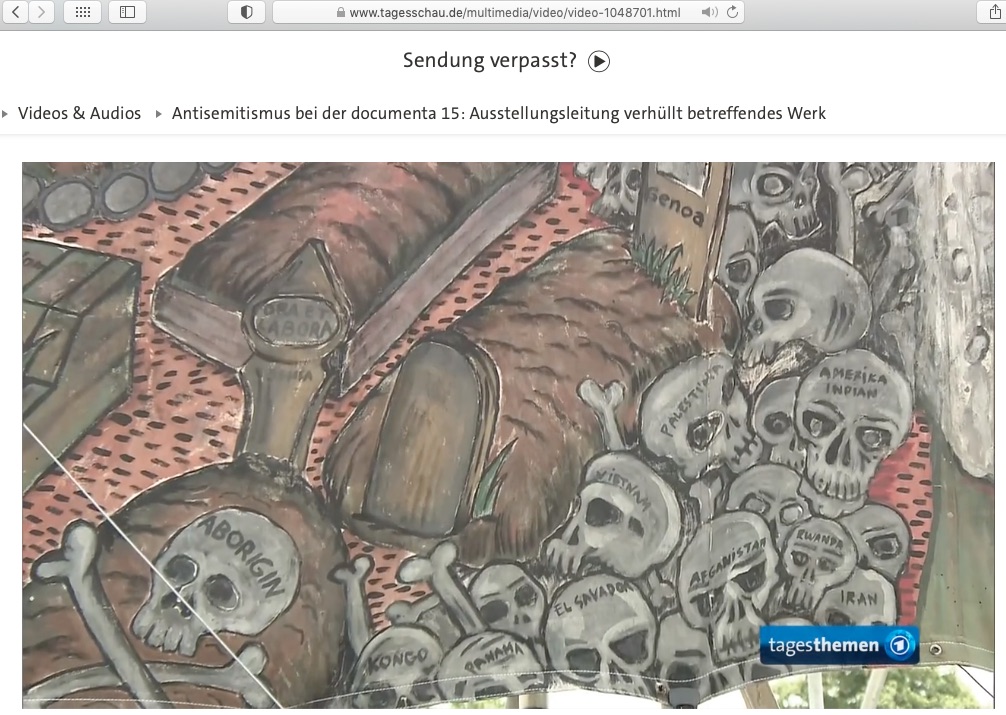Click breadcrumb arrow before 'Videos & Audios'
Image resolution: width=1006 pixels, height=715 pixels.
(x=5, y=114)
